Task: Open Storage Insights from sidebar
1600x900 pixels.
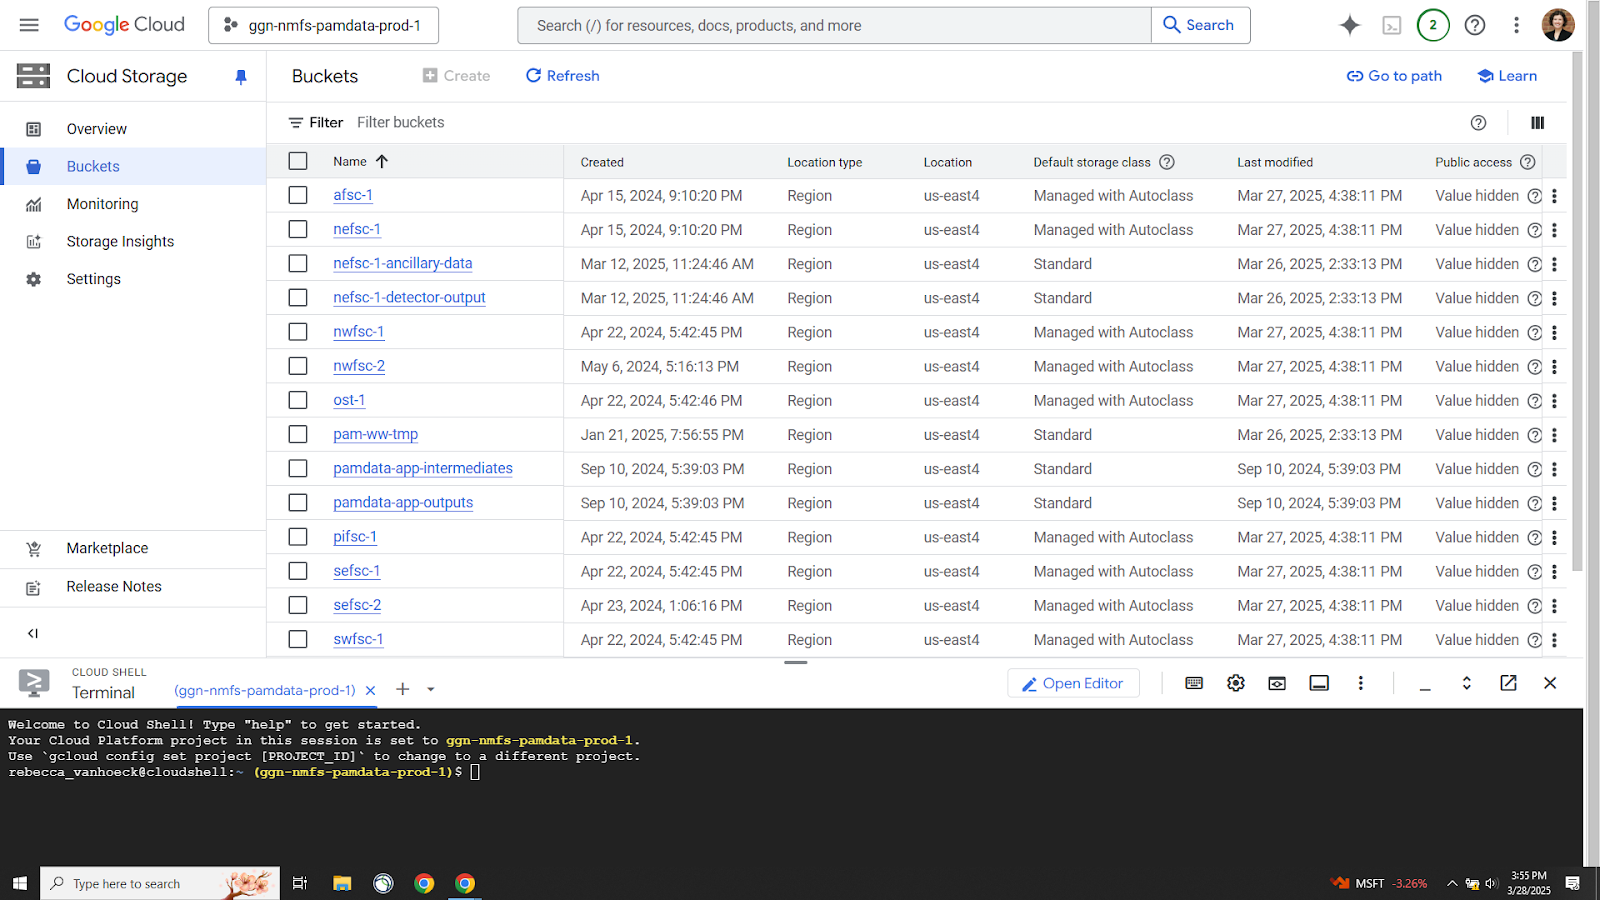Action: [120, 242]
